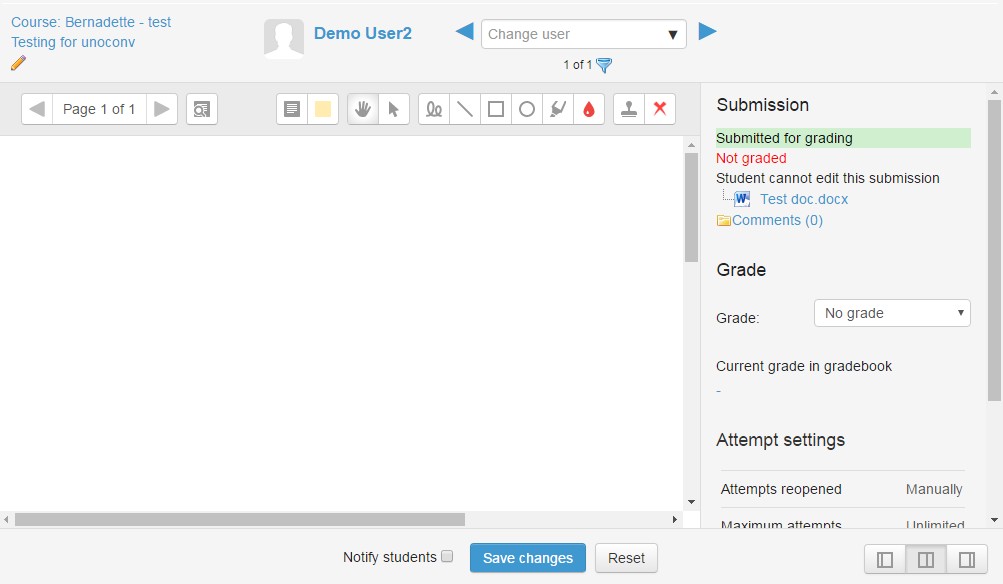This screenshot has width=1003, height=584.
Task: Select the freehand pen tool
Action: coord(434,109)
